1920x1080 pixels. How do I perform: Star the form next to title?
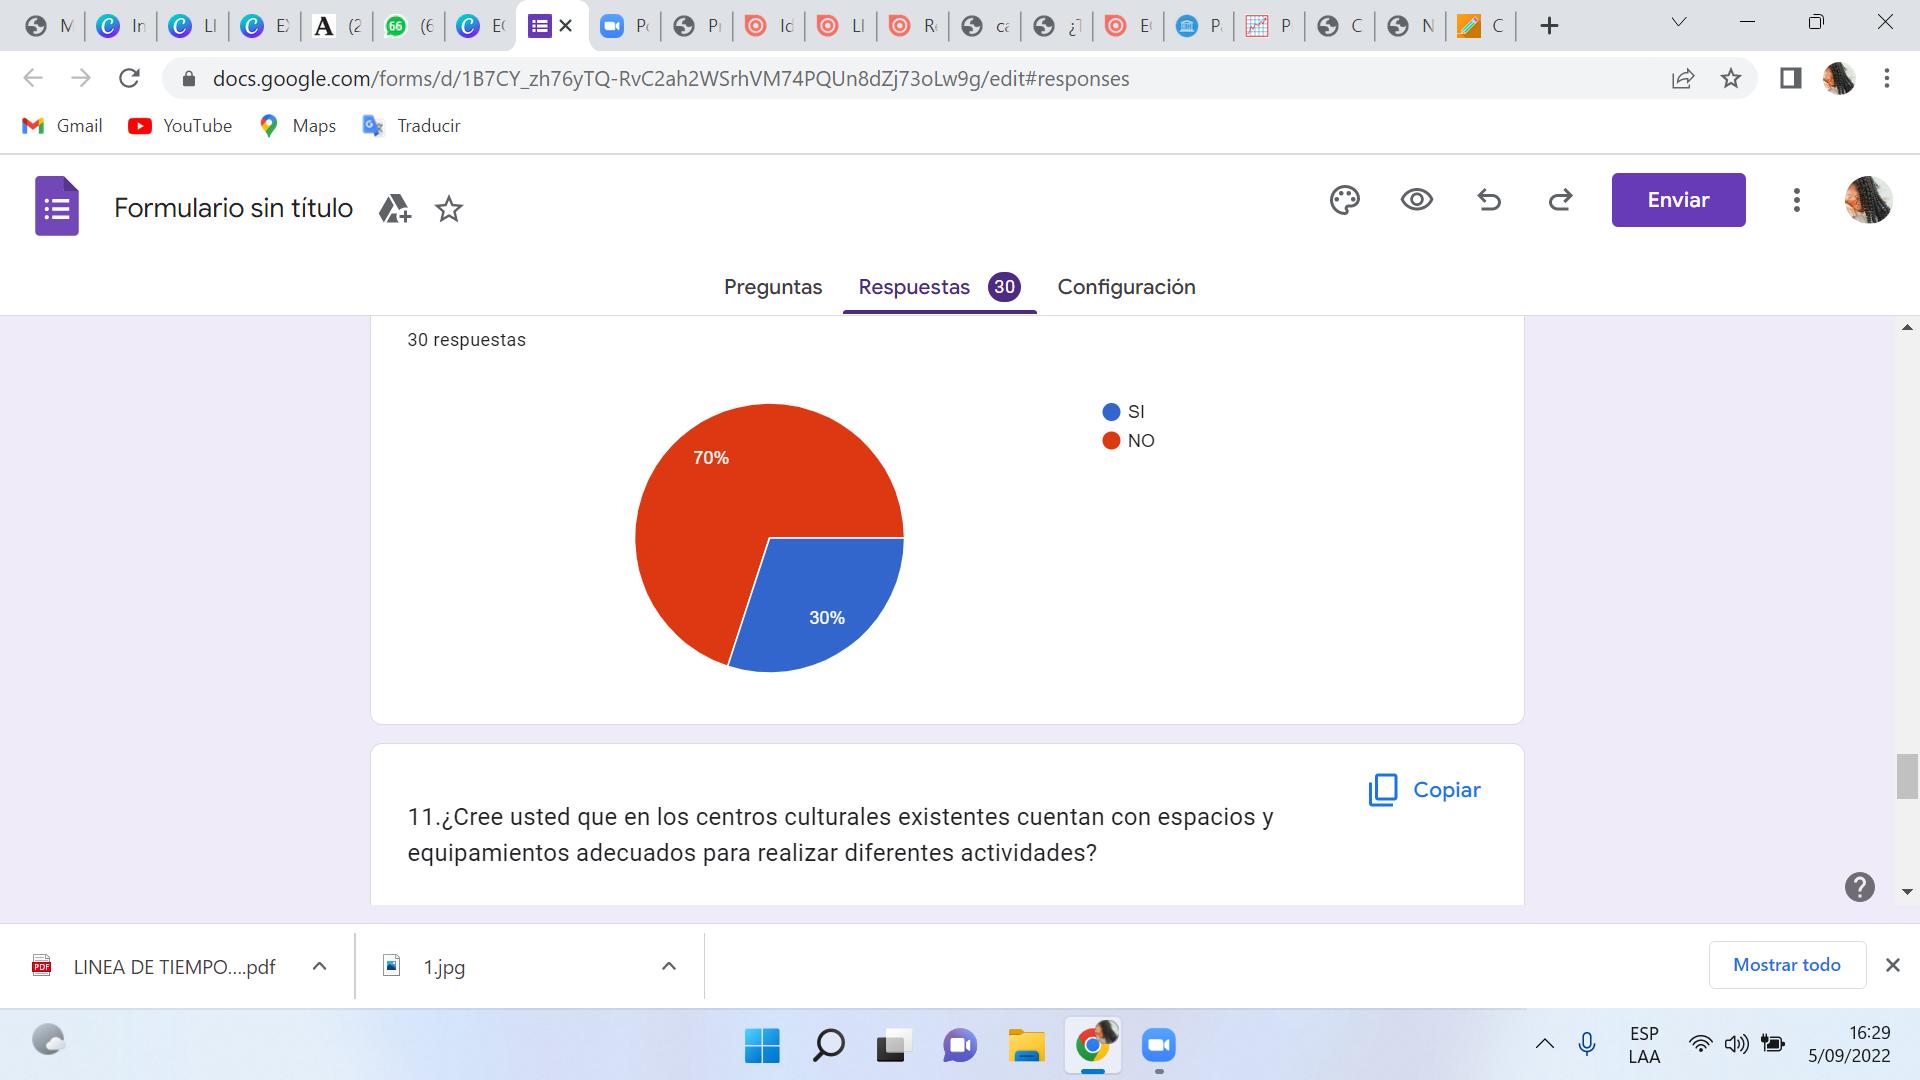(449, 209)
